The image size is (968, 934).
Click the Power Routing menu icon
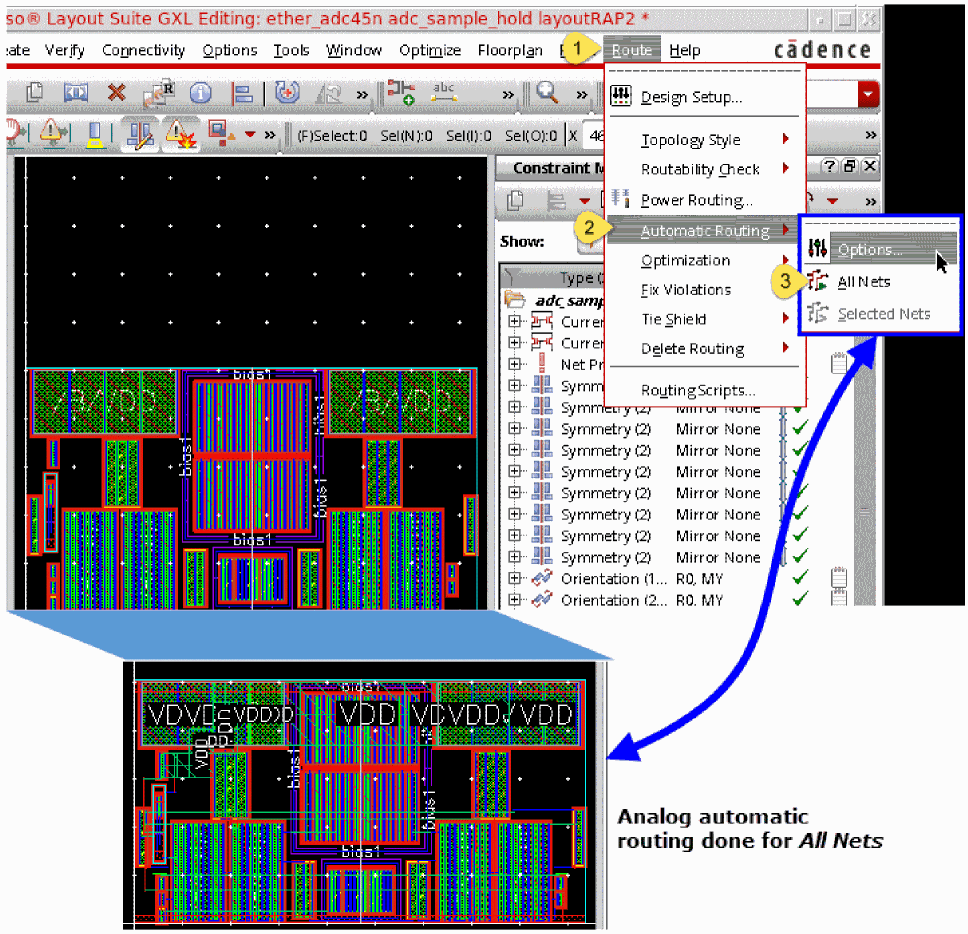point(621,199)
